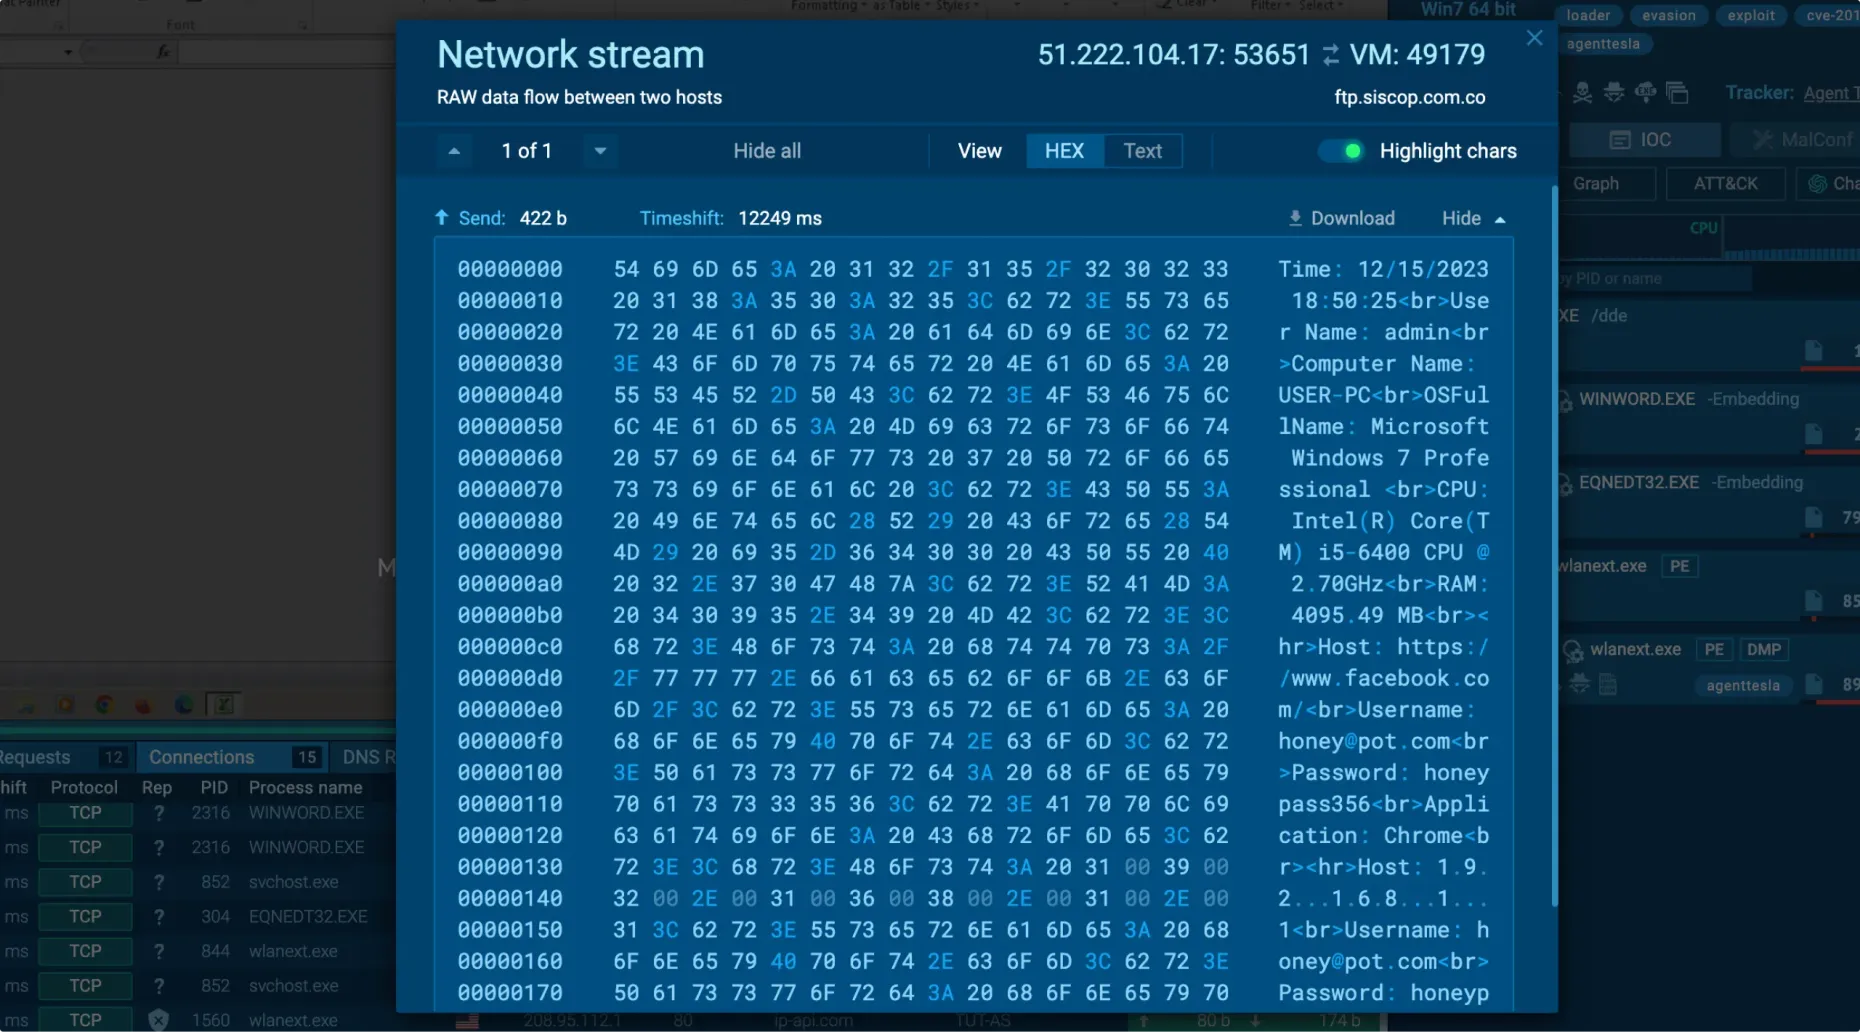Collapse packet with Hide arrow
This screenshot has height=1032, width=1860.
(x=1473, y=218)
